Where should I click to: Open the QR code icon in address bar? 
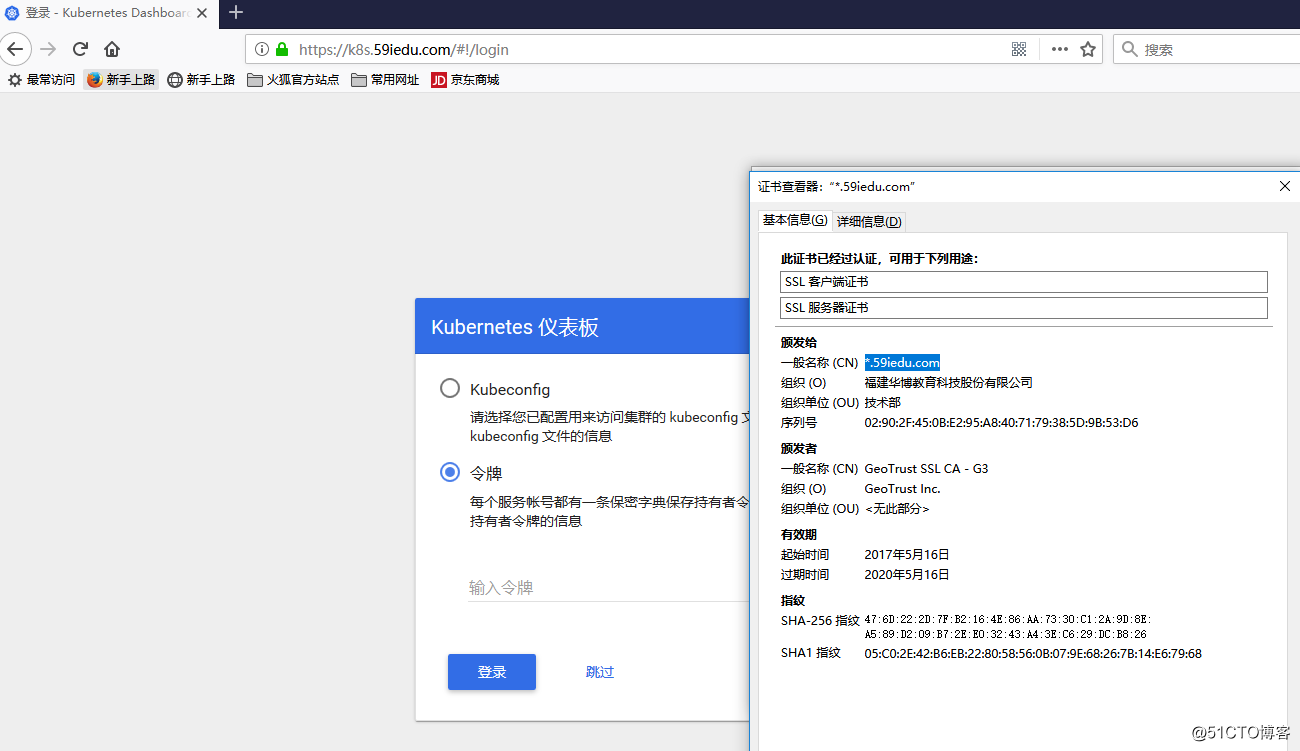tap(1019, 49)
